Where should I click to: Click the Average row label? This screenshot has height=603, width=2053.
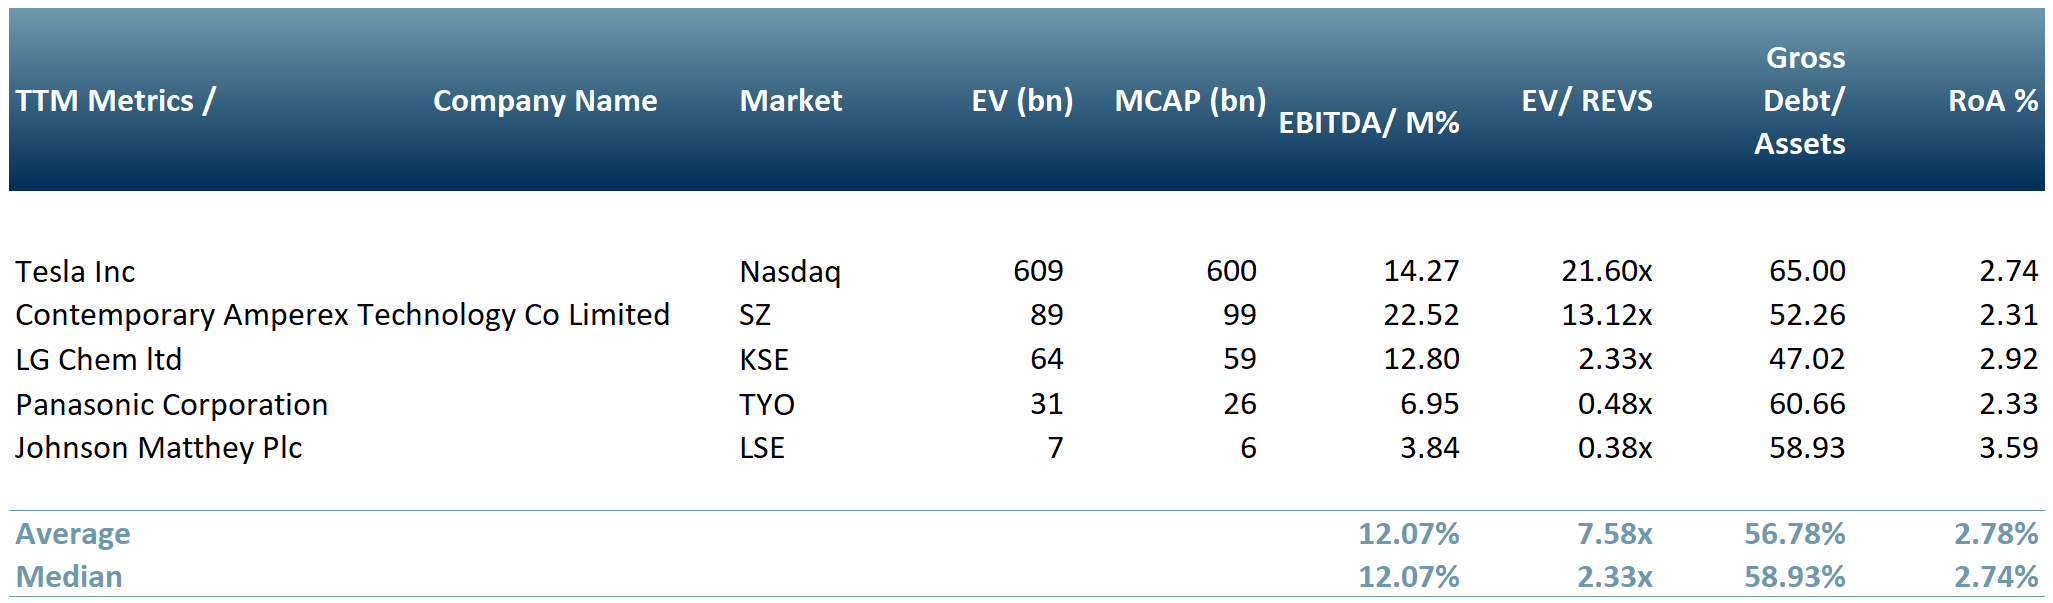click(72, 534)
